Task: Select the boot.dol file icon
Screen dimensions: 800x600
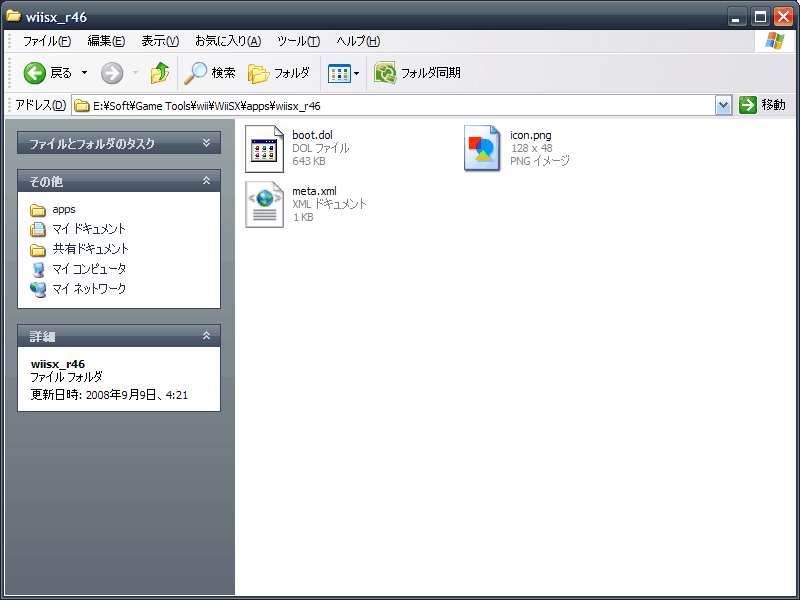Action: click(x=264, y=149)
